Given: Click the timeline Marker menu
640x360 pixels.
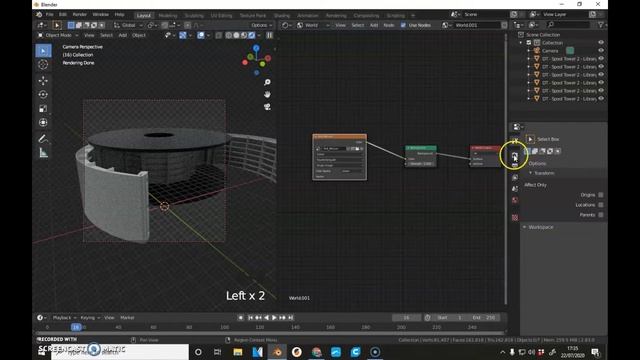Looking at the screenshot, I should pos(127,318).
